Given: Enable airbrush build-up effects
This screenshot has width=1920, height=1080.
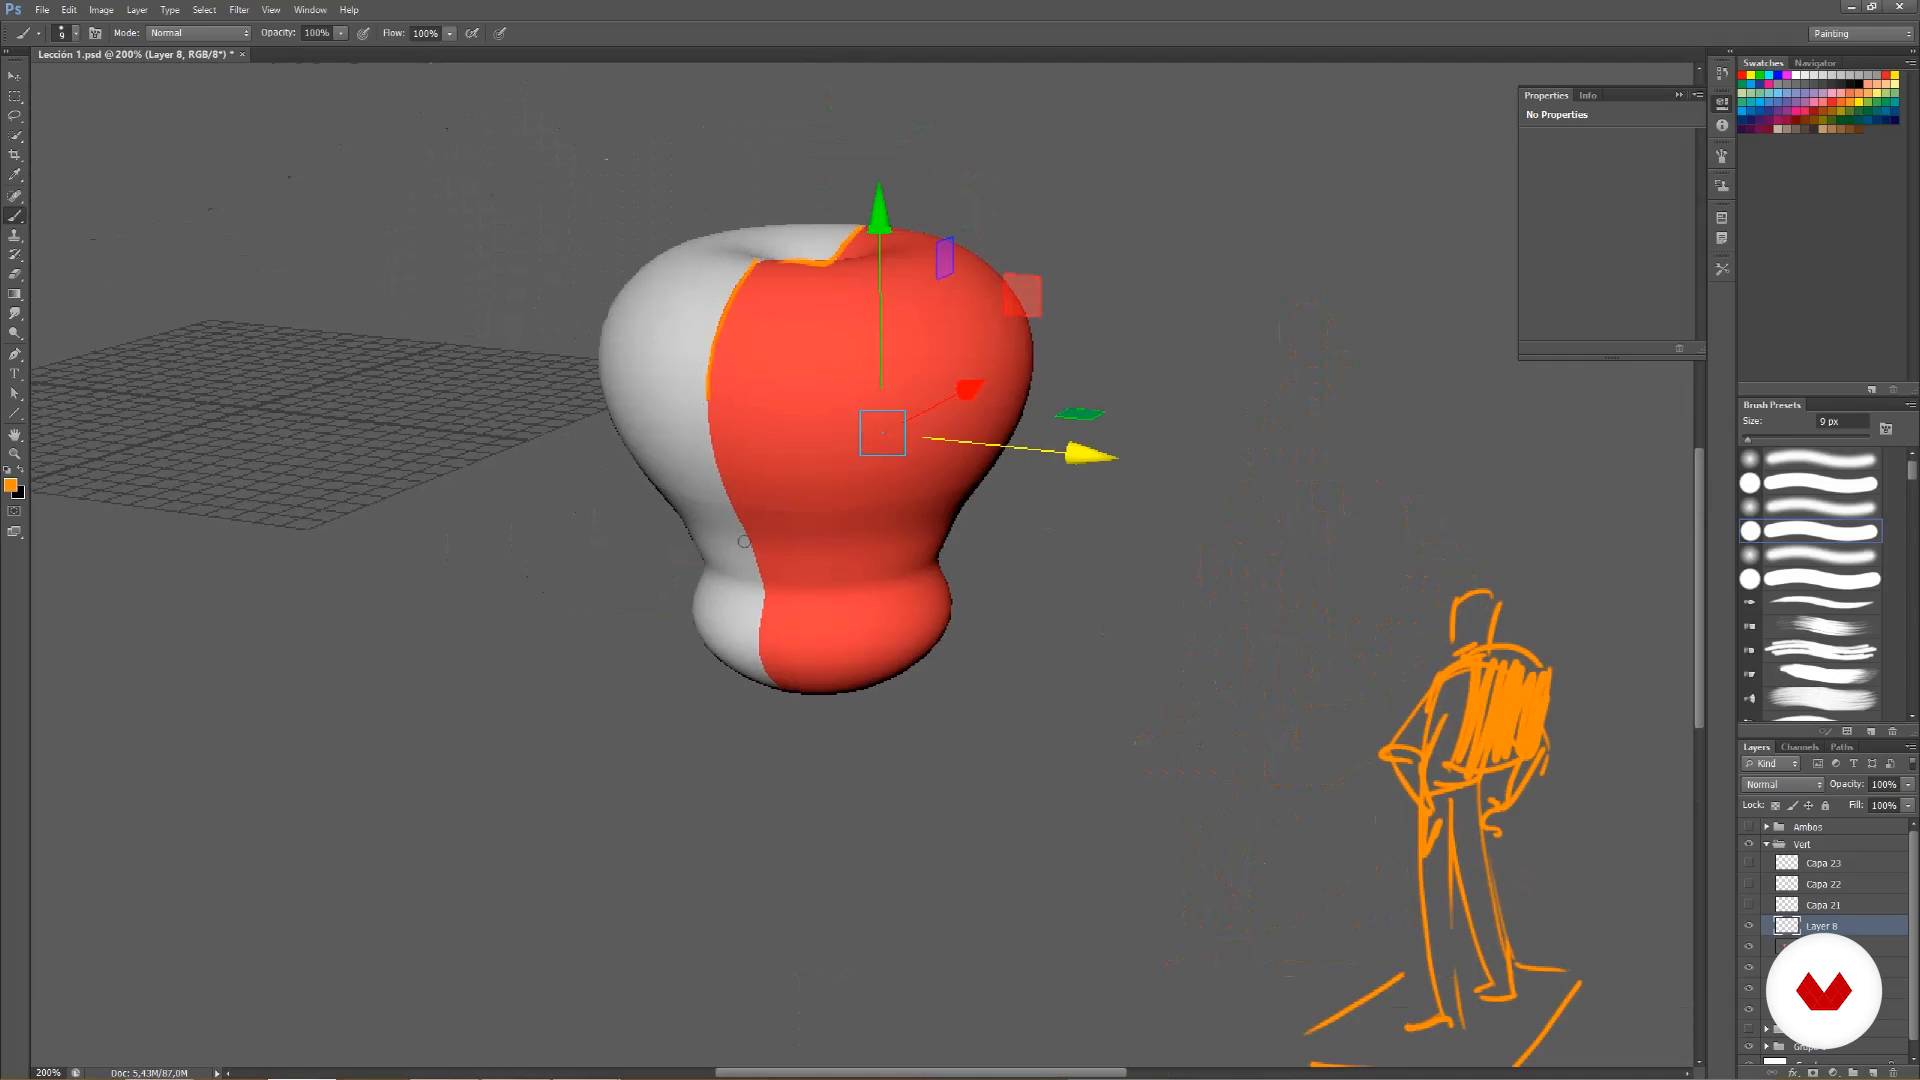Looking at the screenshot, I should pos(472,33).
